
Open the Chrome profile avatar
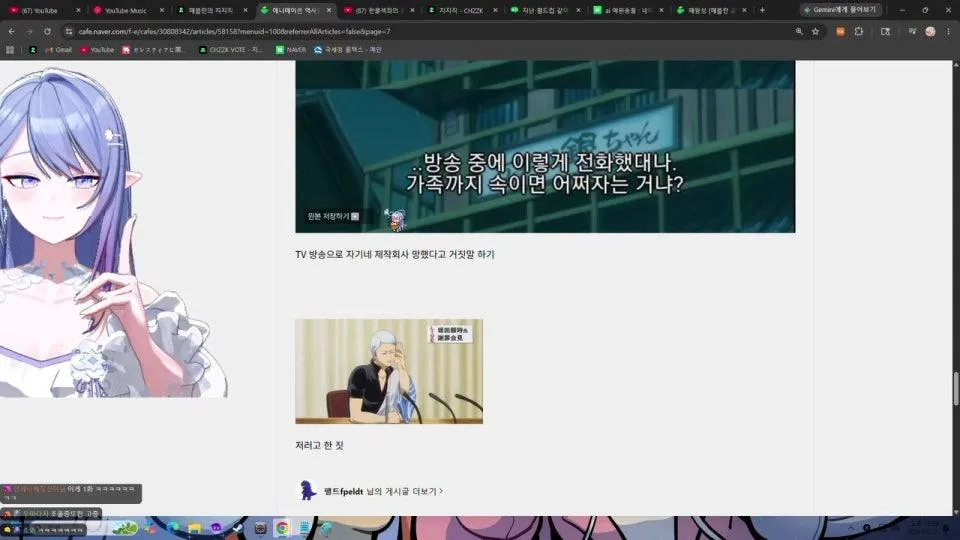pyautogui.click(x=930, y=31)
